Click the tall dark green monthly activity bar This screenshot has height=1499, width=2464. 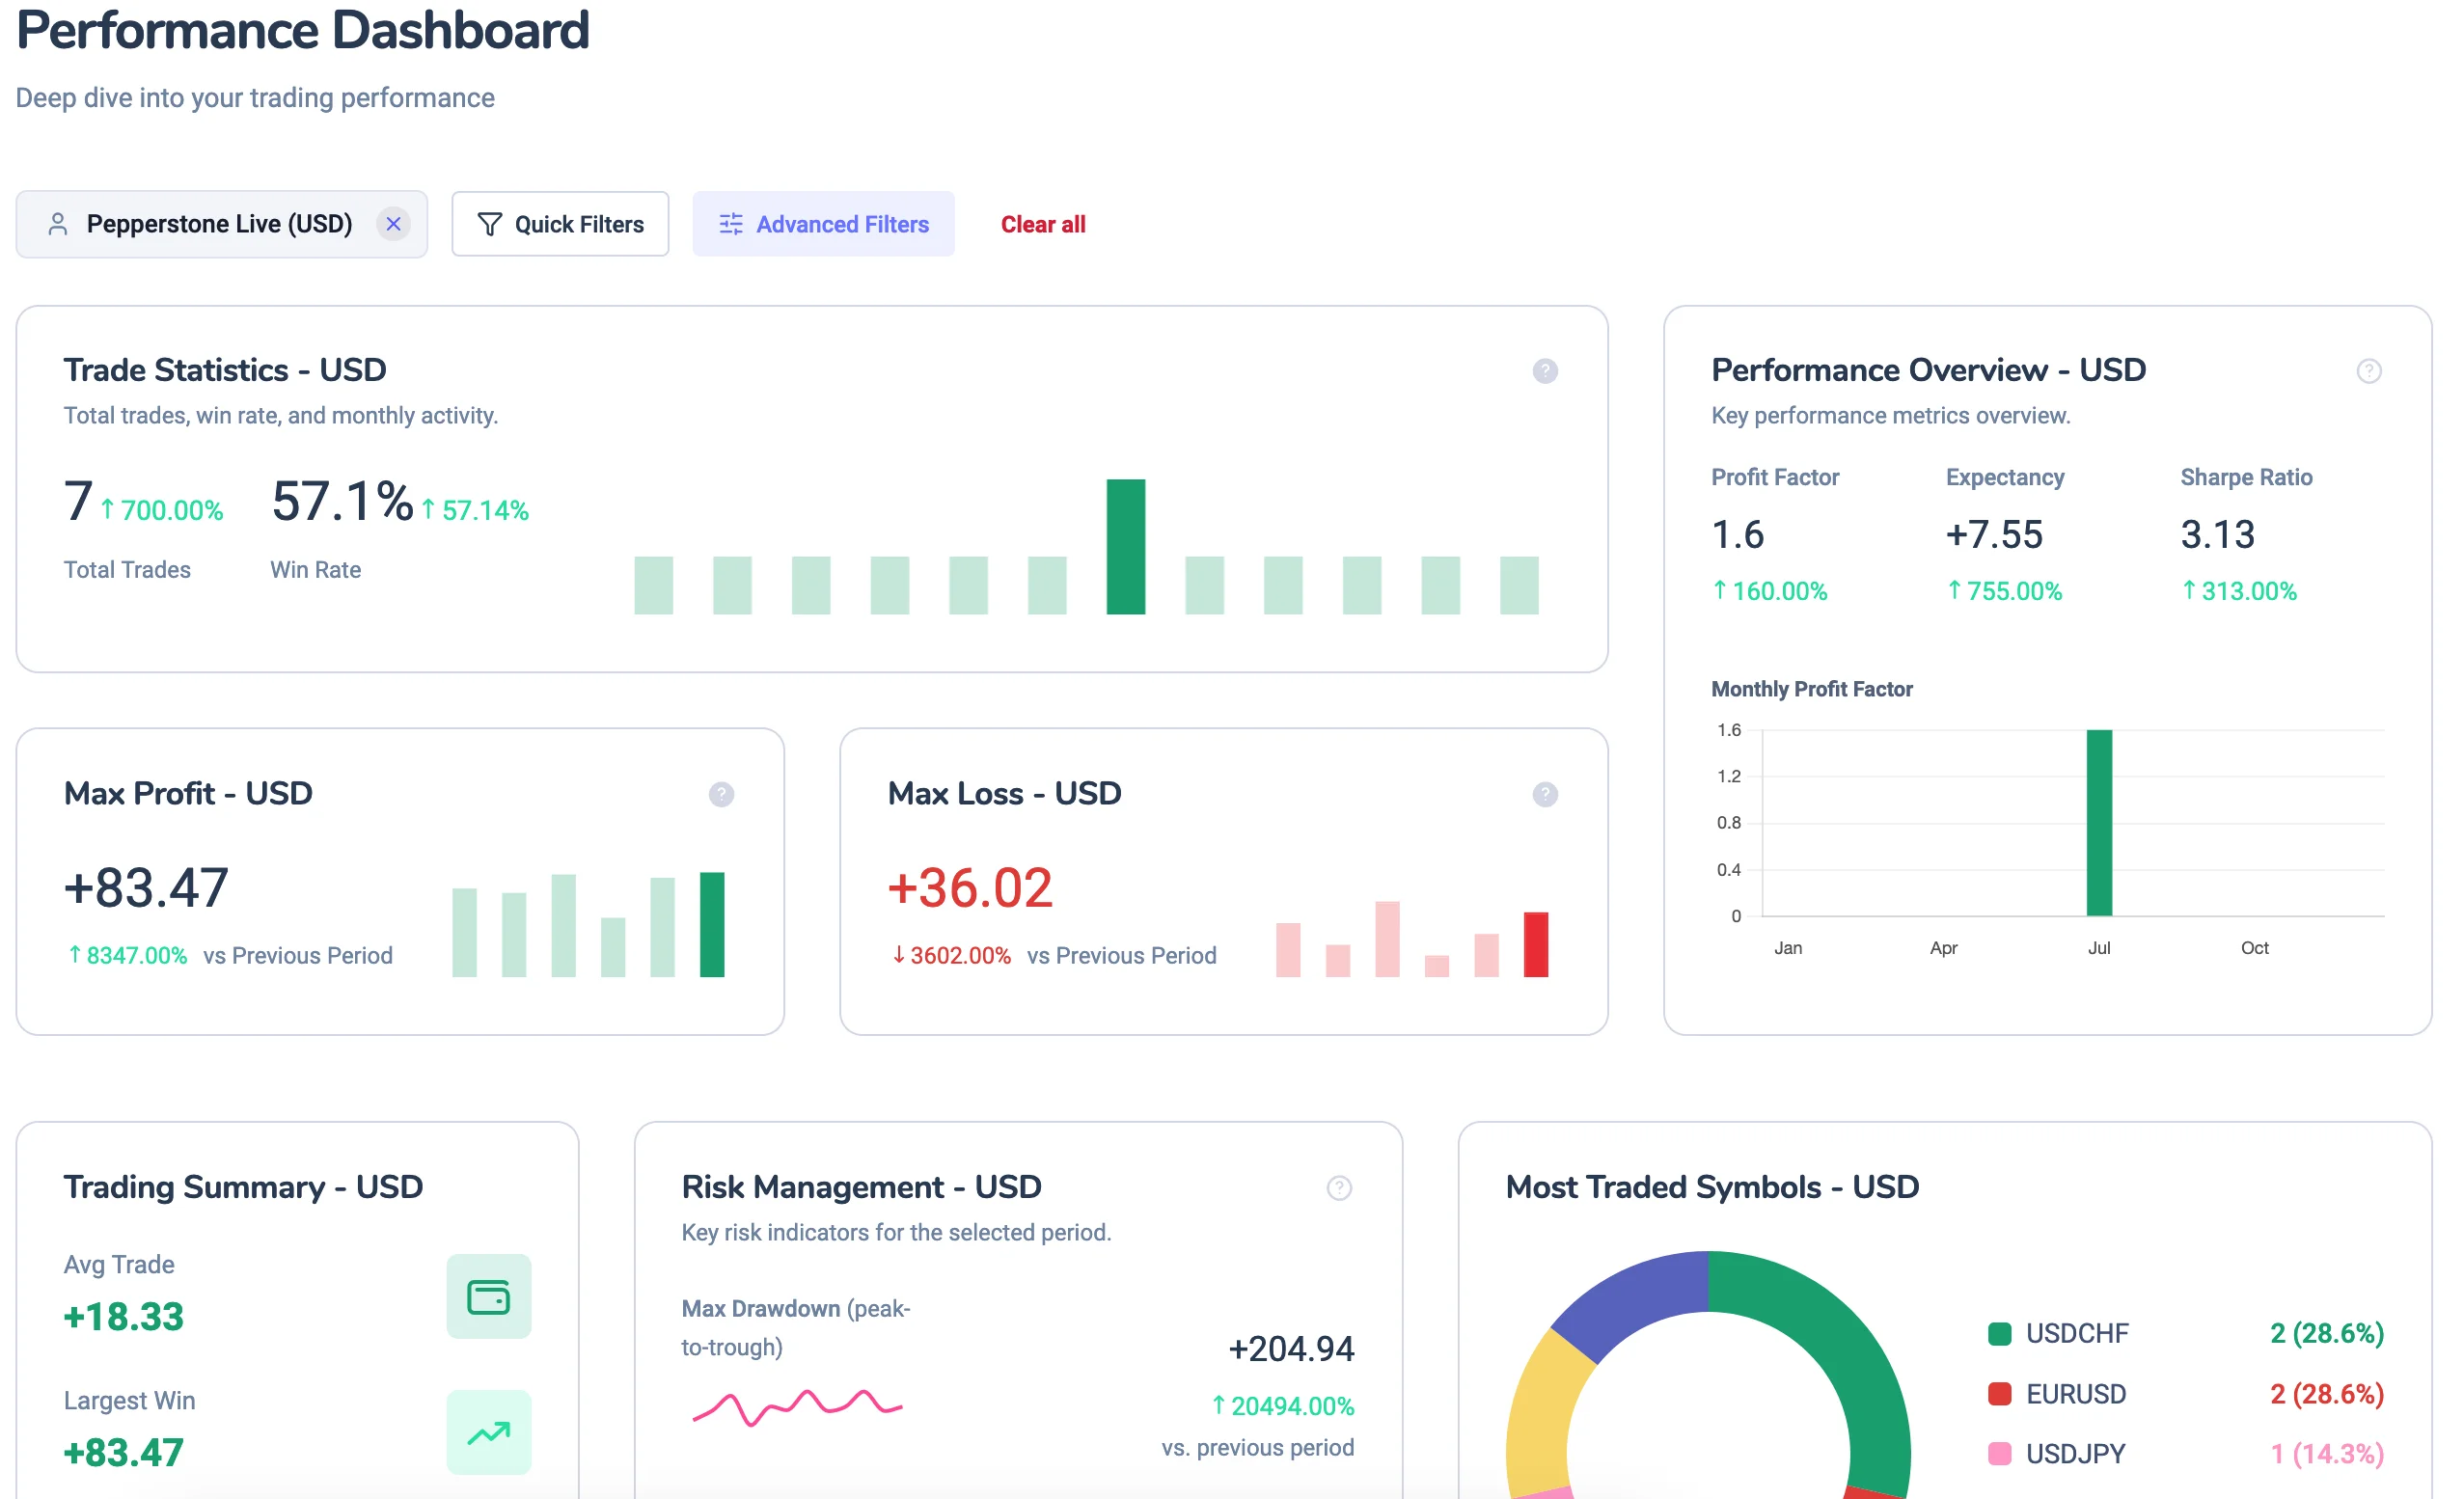tap(1128, 548)
